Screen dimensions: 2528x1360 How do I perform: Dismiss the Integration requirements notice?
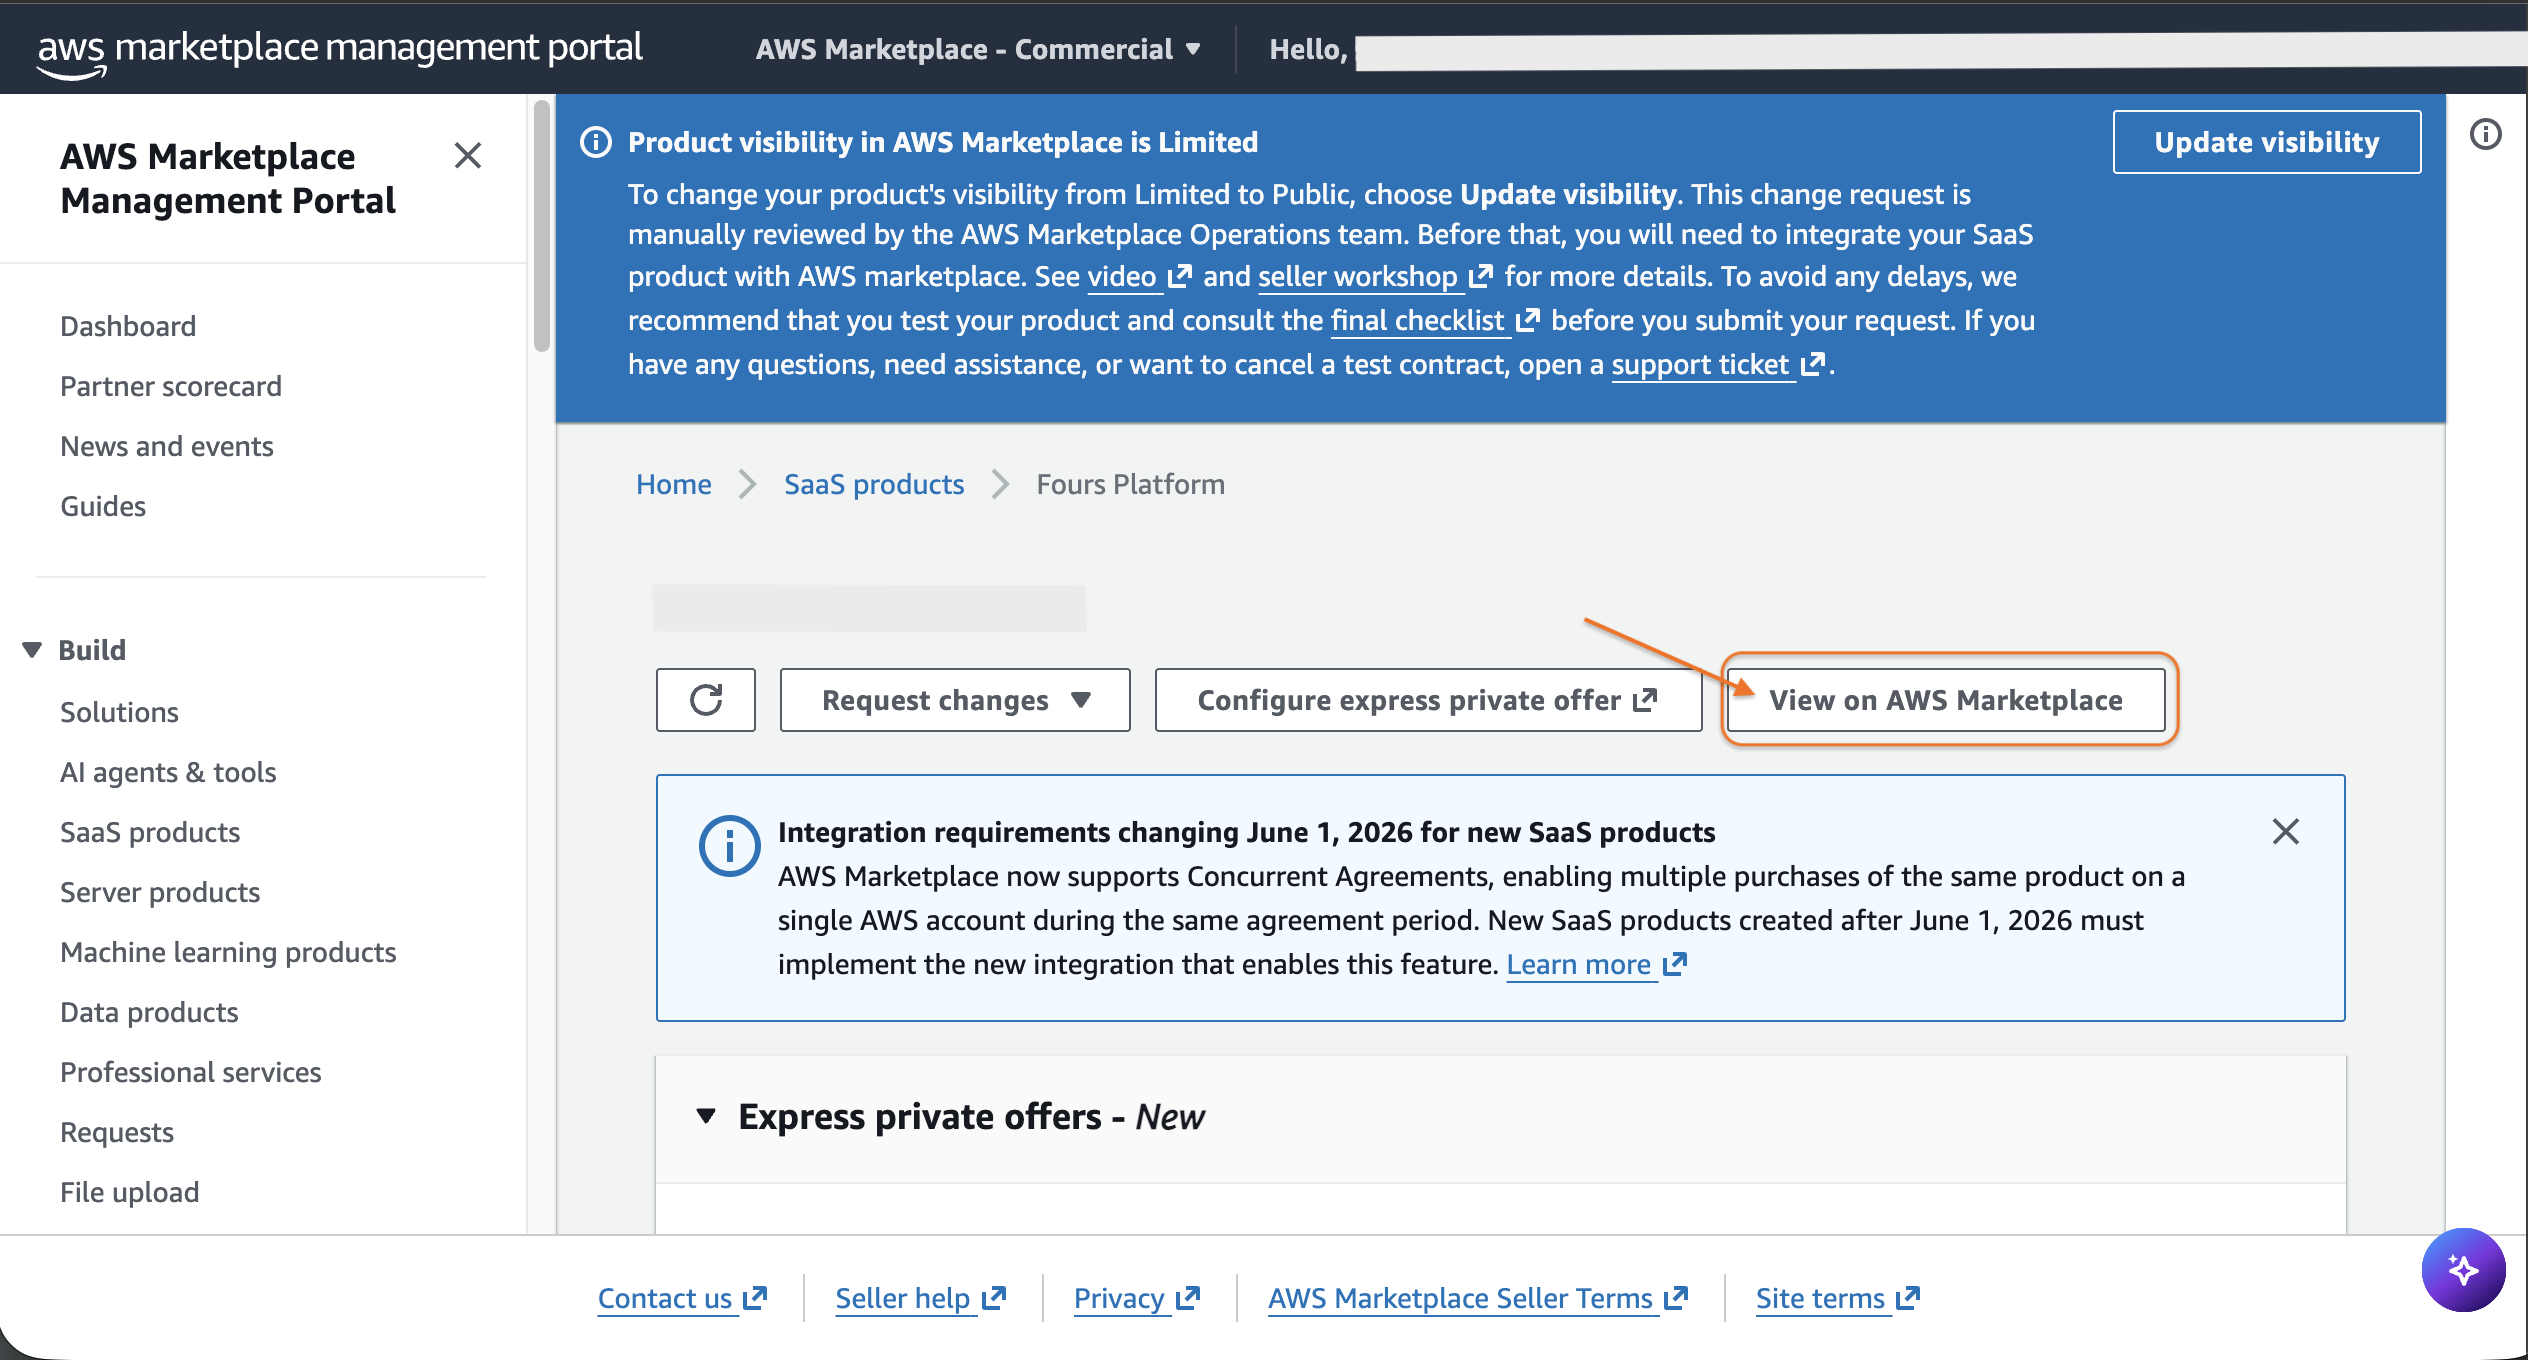point(2285,832)
